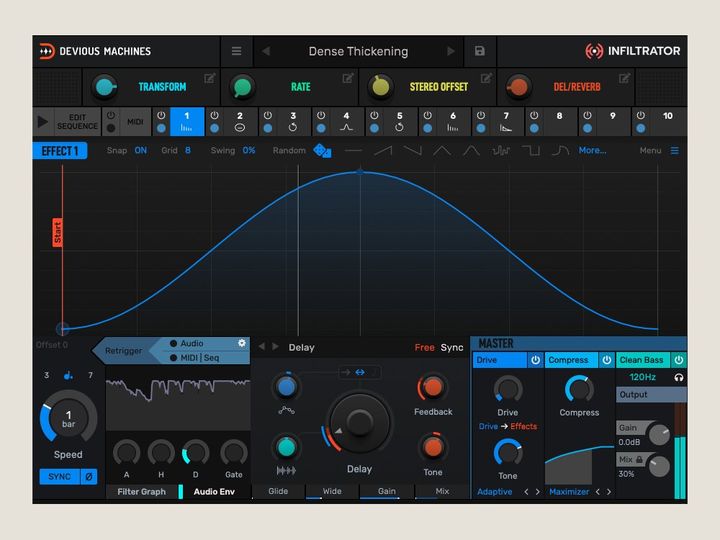Toggle the master Drive power button
The image size is (720, 540).
click(535, 360)
